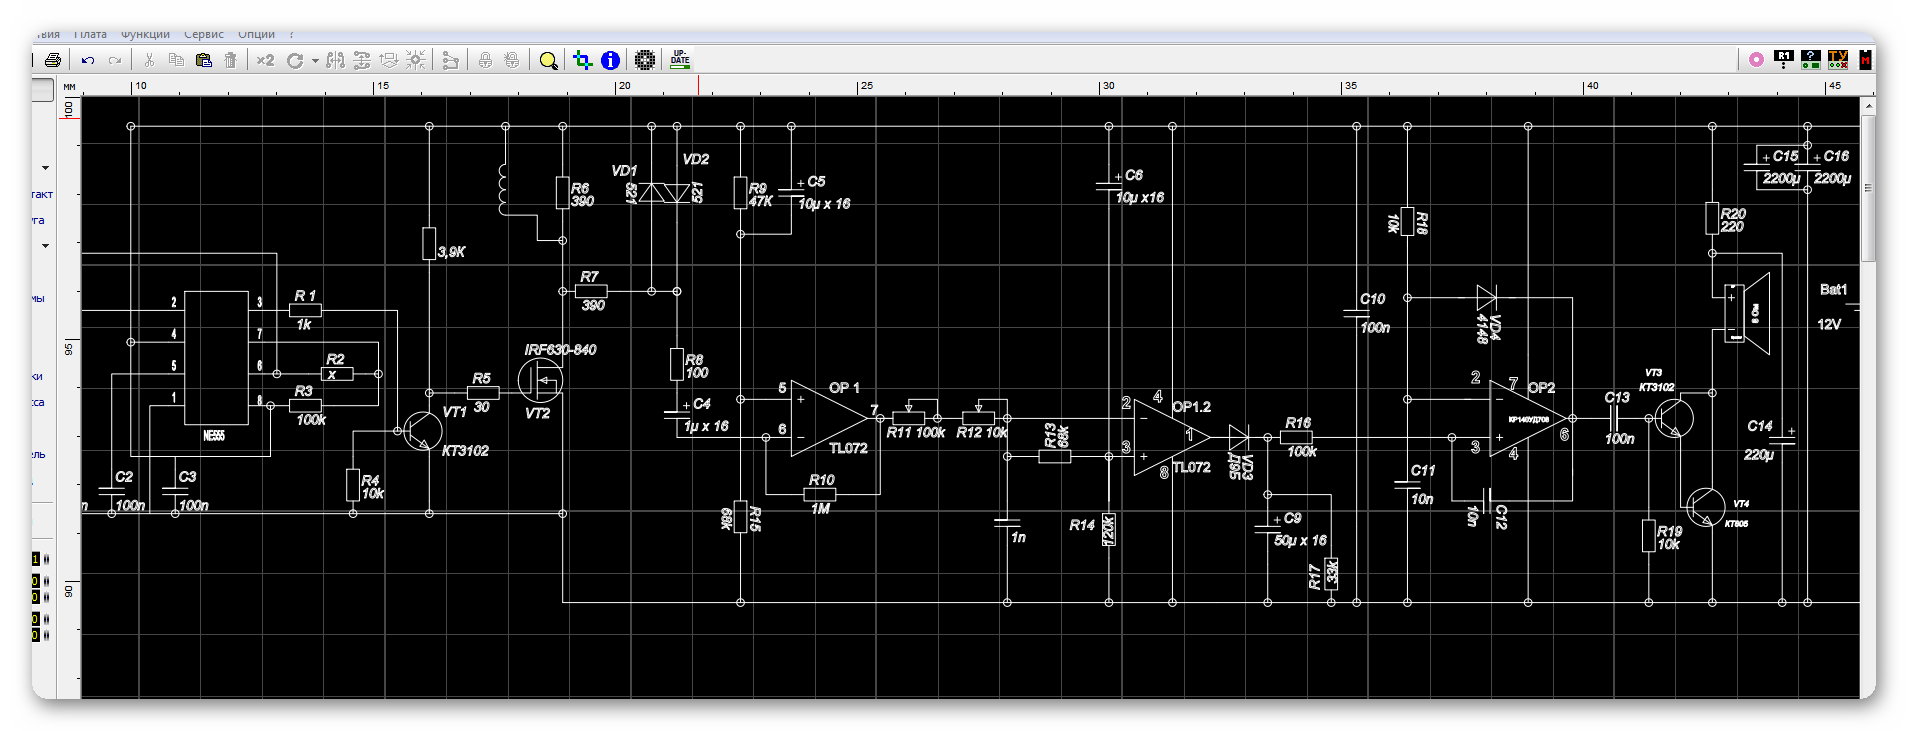The width and height of the screenshot is (1908, 731).
Task: Expand the upper left sidebar dropdown arrow
Action: point(45,168)
